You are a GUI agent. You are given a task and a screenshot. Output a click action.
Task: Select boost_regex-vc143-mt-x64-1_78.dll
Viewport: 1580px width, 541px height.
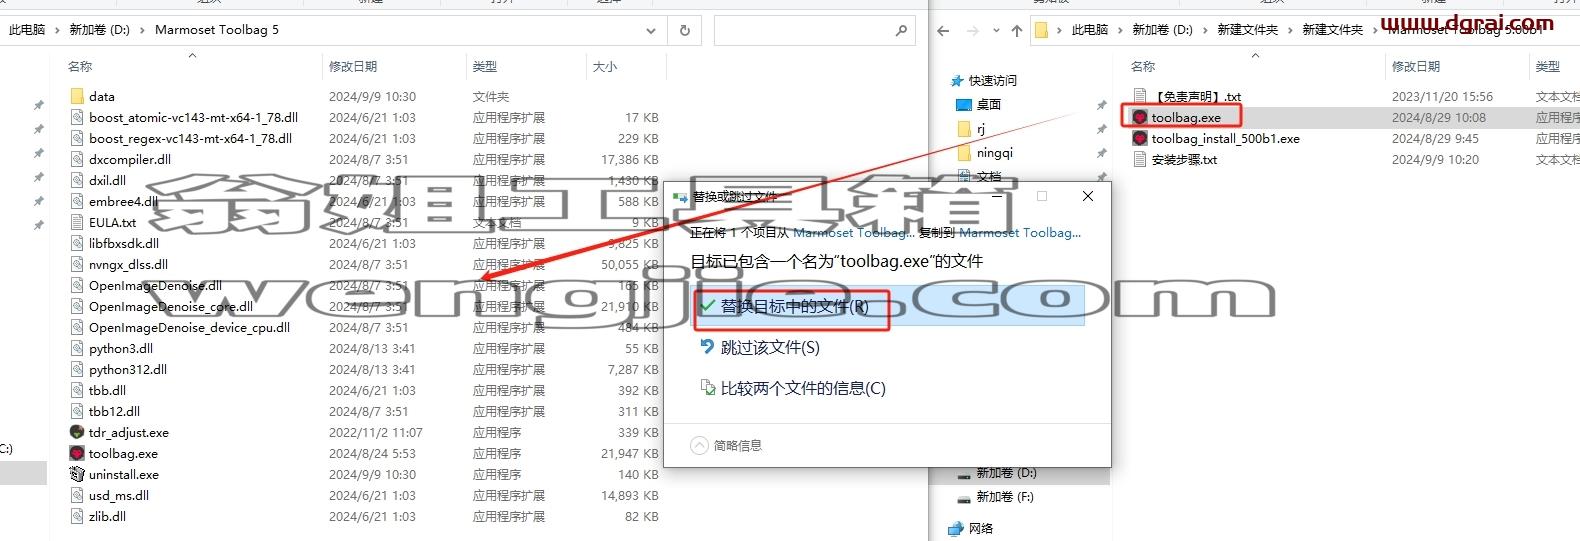click(190, 138)
